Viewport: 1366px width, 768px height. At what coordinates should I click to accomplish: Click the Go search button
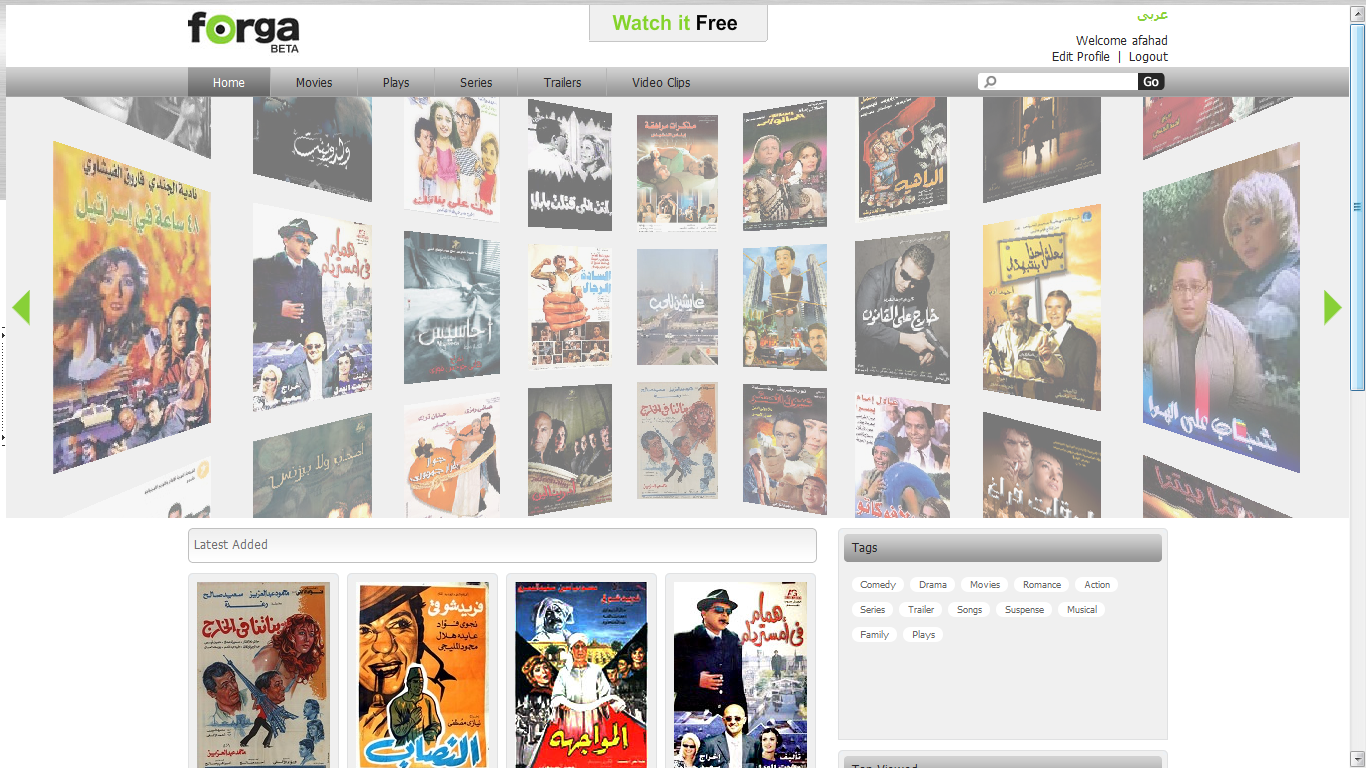pos(1151,82)
